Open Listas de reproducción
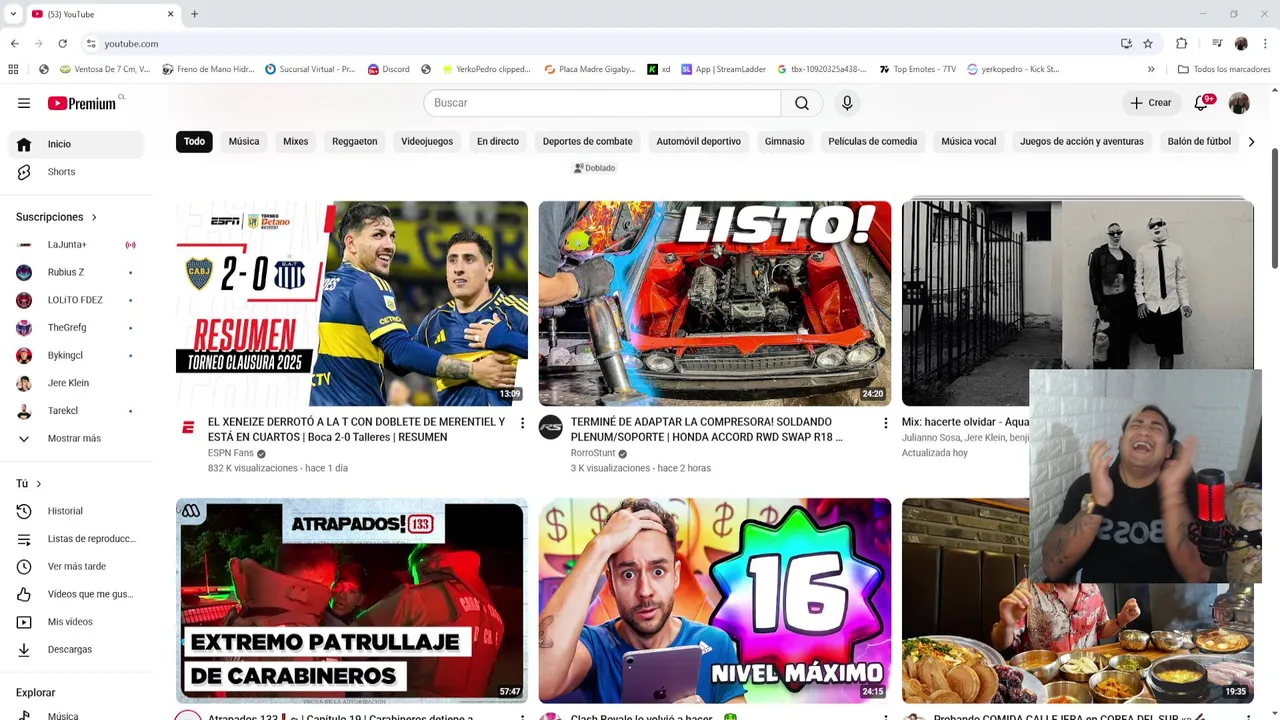1280x720 pixels. pos(76,539)
